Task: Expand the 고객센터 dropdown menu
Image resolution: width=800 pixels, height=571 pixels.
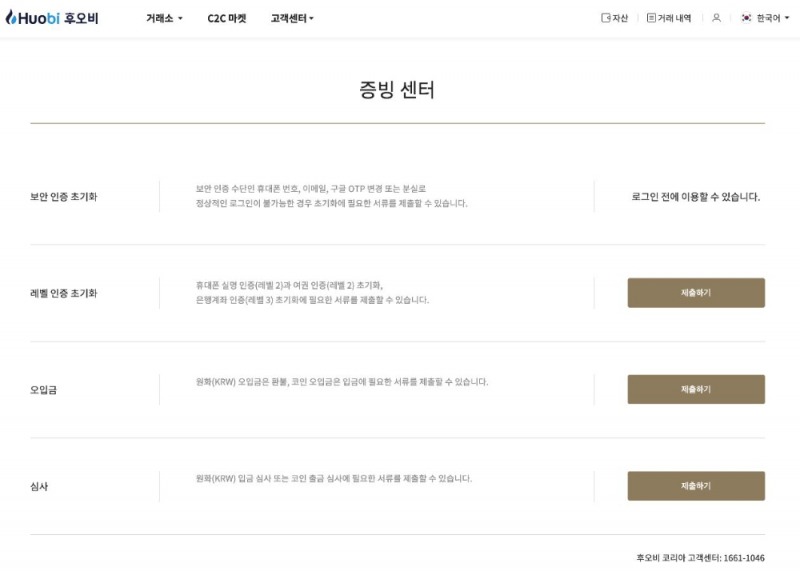Action: click(x=292, y=18)
